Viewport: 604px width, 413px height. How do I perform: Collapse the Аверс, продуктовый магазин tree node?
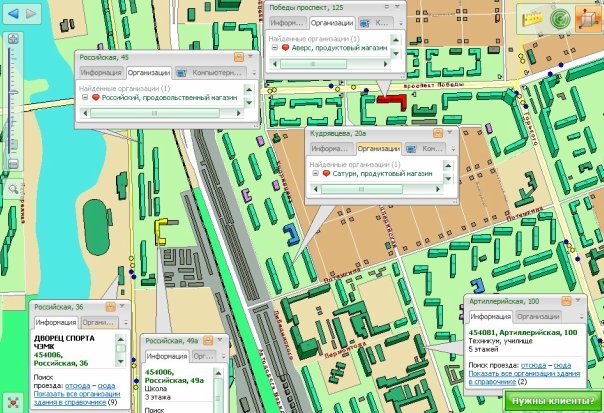(275, 46)
